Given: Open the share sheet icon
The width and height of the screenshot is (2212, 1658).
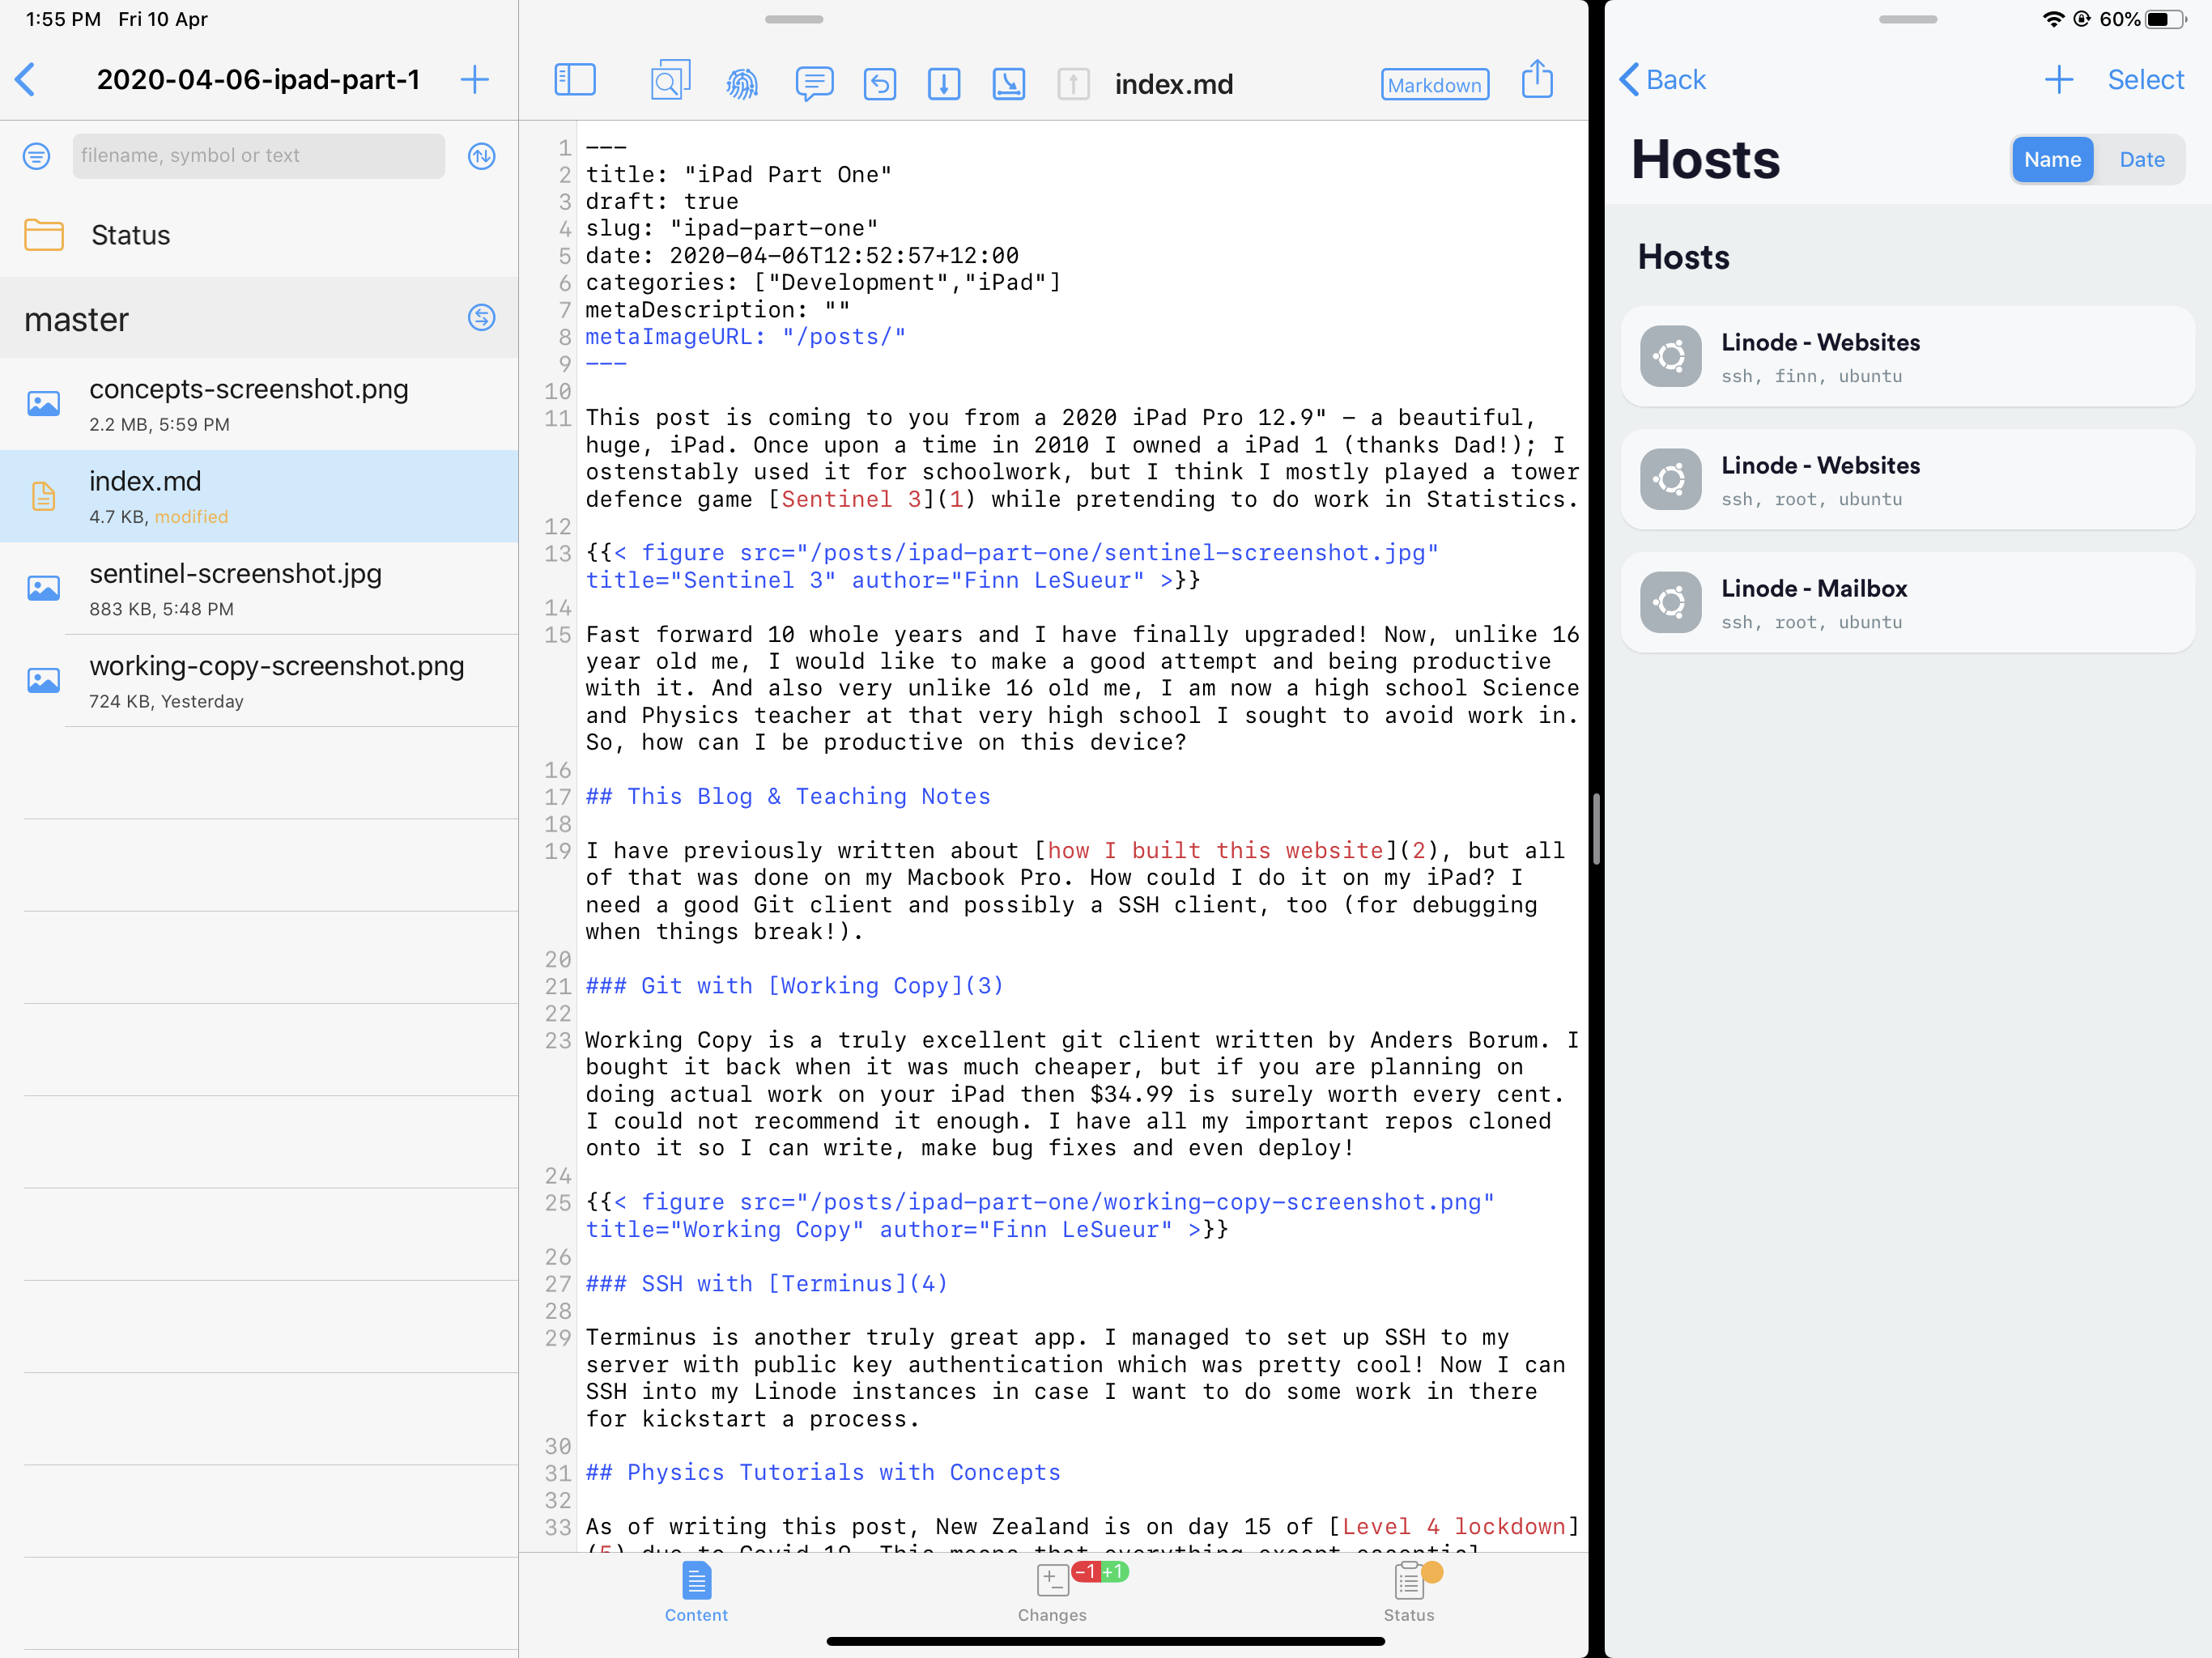Looking at the screenshot, I should (1537, 80).
